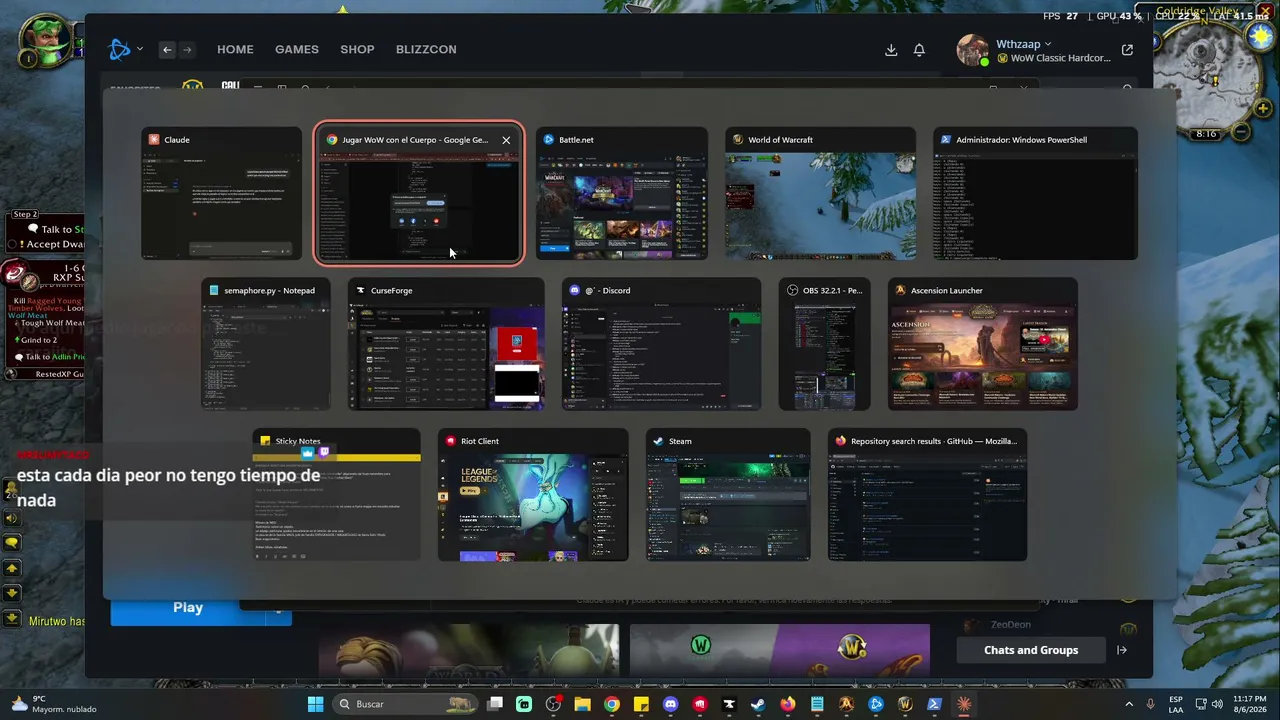The width and height of the screenshot is (1280, 720).
Task: Open Battle.net notifications bell
Action: coord(919,50)
